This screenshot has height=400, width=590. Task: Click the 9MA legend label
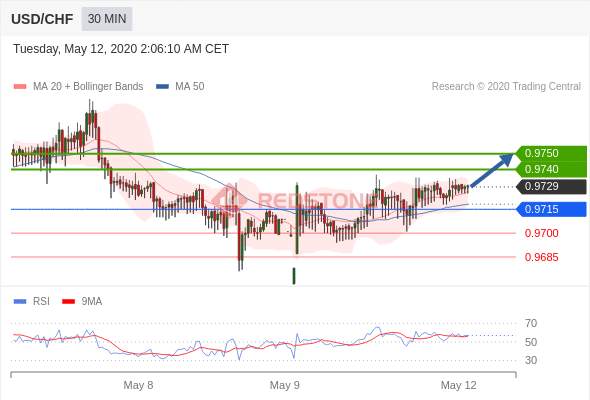[92, 301]
